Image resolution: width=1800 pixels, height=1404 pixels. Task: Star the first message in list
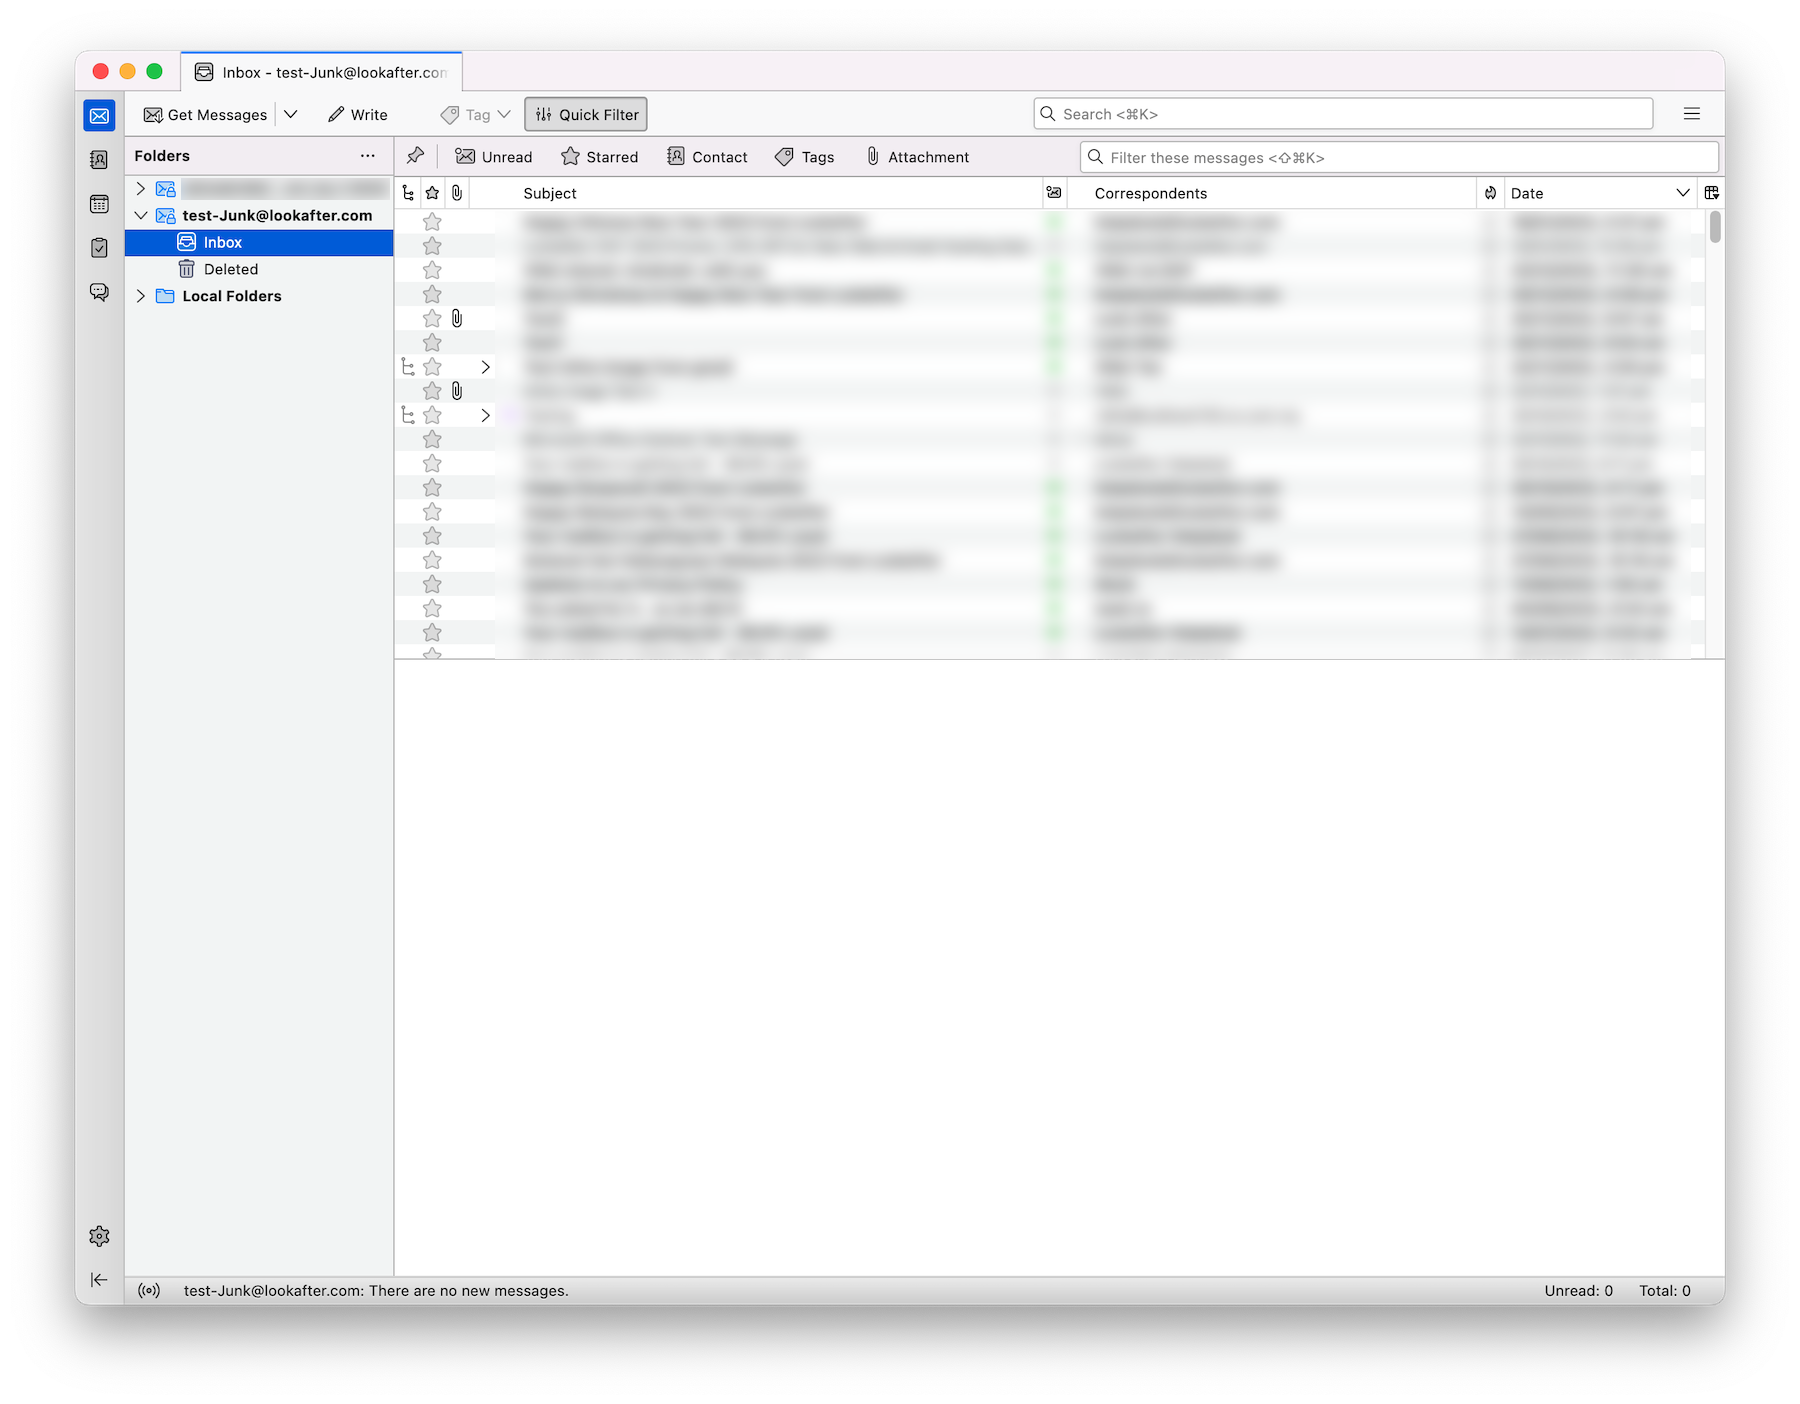click(432, 222)
